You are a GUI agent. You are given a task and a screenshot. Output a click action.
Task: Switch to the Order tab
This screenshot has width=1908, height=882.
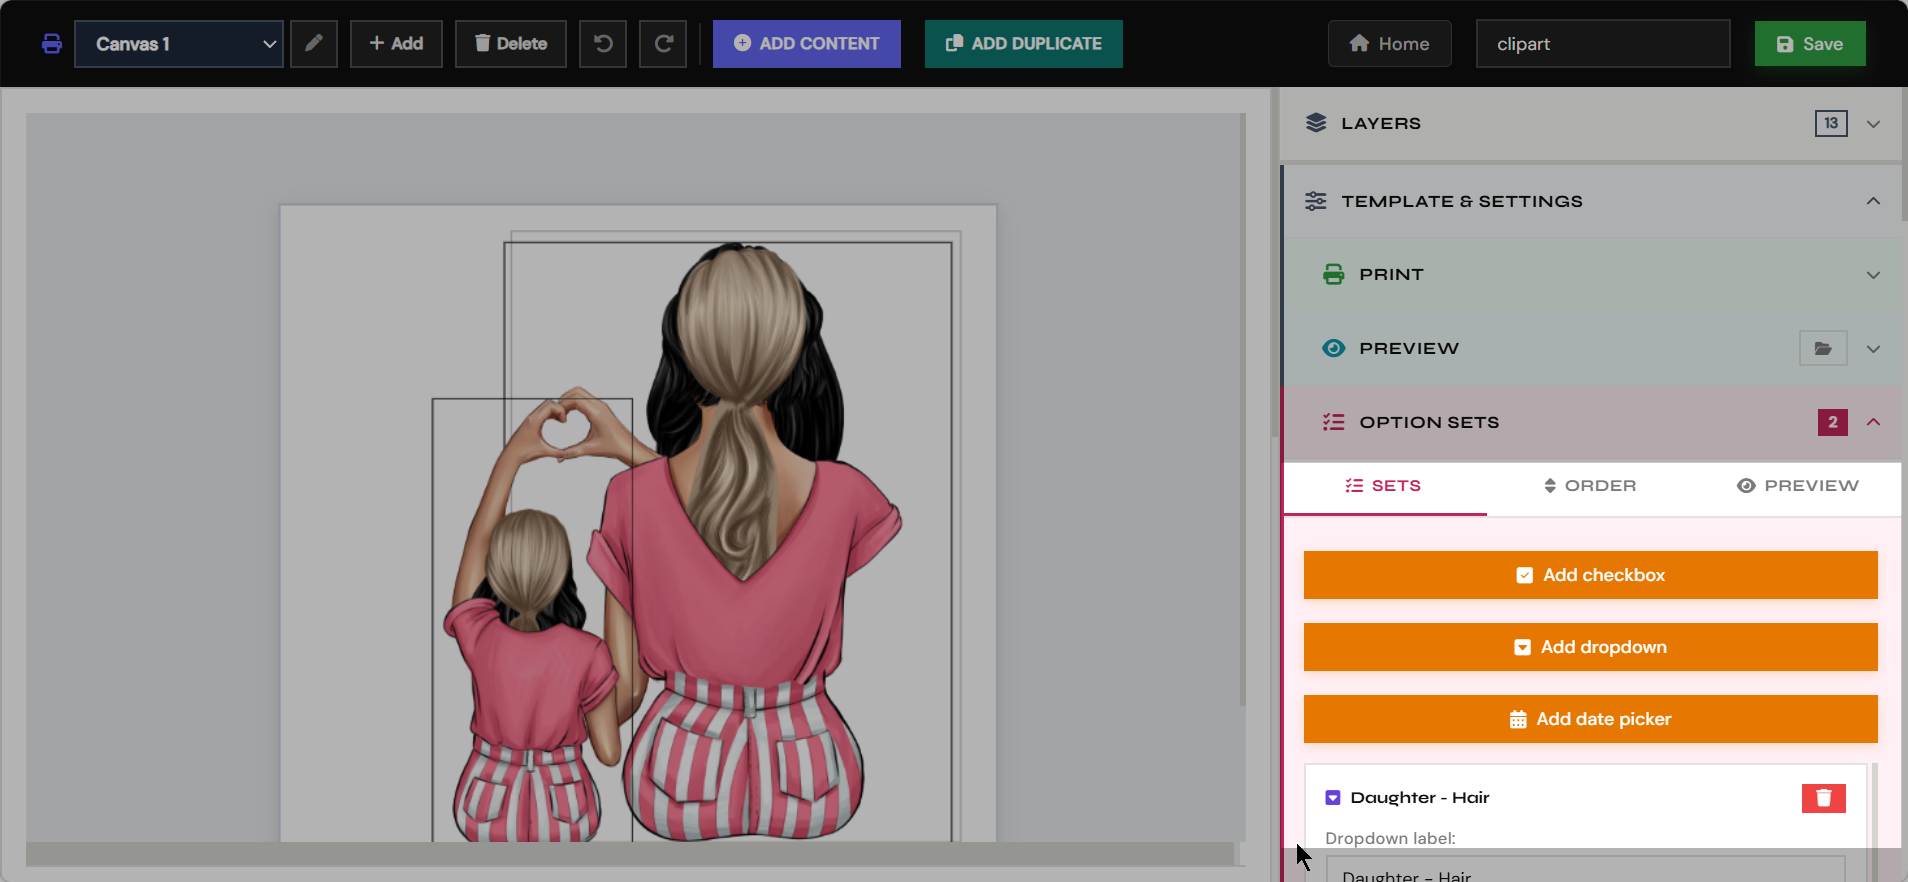click(x=1590, y=486)
